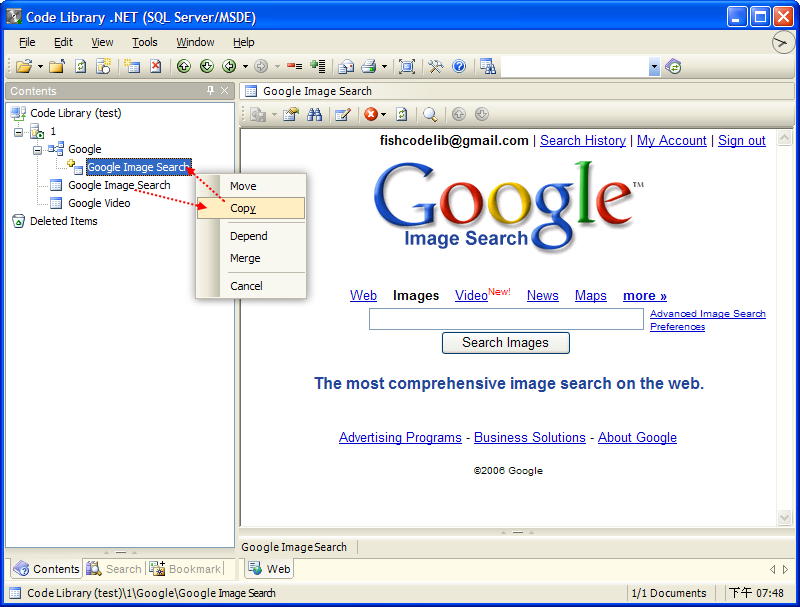Click the new document icon in main toolbar
800x607 pixels.
[133, 67]
